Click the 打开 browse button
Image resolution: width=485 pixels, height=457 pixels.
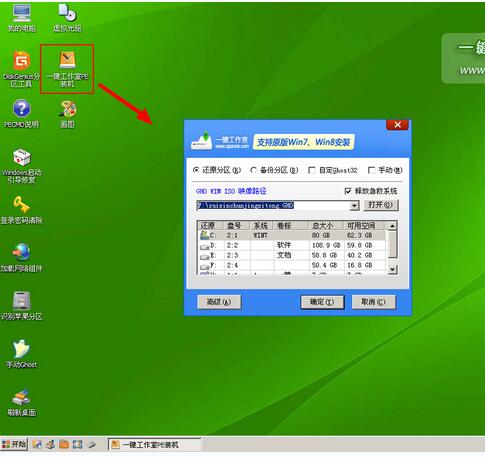[x=381, y=205]
